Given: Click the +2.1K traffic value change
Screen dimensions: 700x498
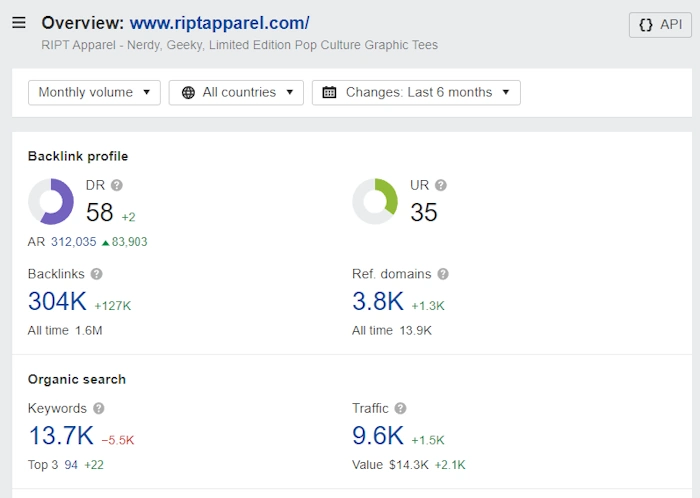Looking at the screenshot, I should pyautogui.click(x=450, y=465).
